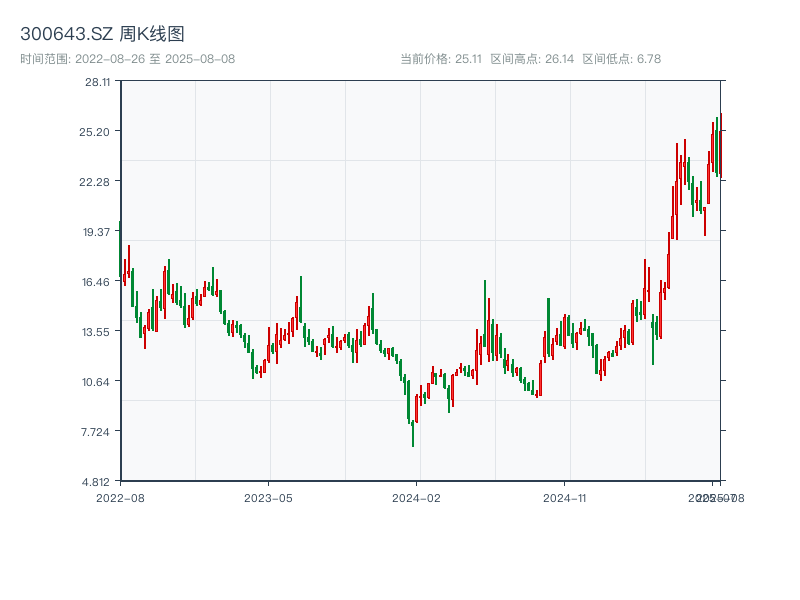This screenshot has height=600, width=800.
Task: Click x-axis label 2024-02
Action: pyautogui.click(x=416, y=498)
